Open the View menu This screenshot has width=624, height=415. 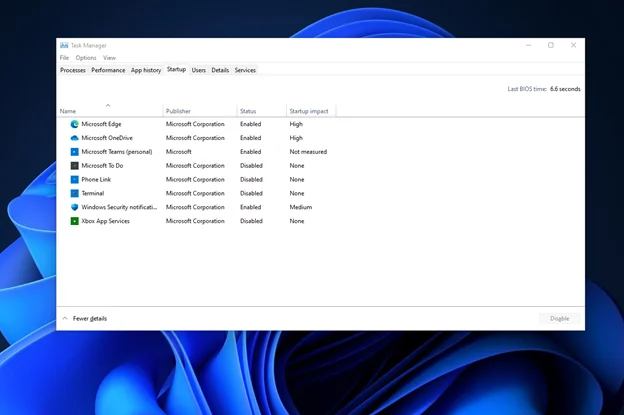pos(109,58)
